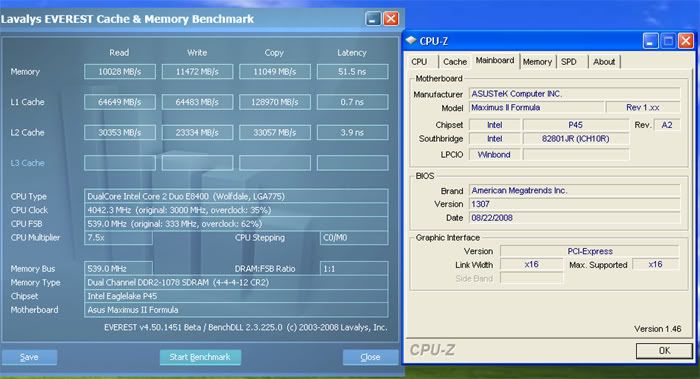Select the Memory Bus 539.0 MHz field
This screenshot has width=700, height=379.
pos(118,268)
